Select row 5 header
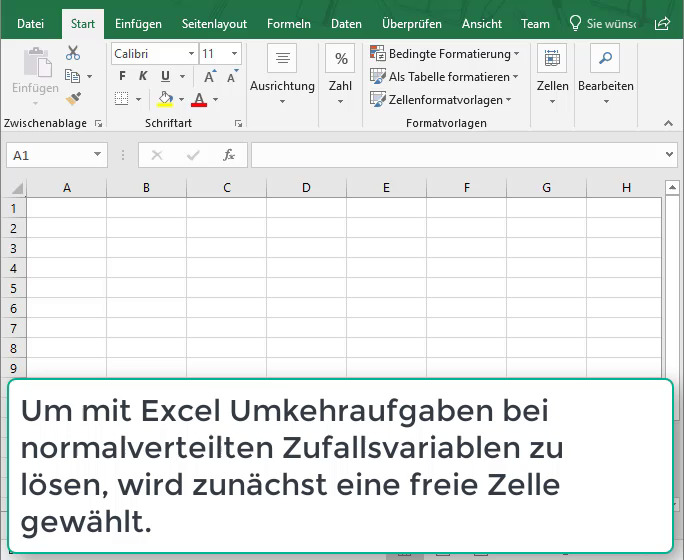This screenshot has width=684, height=560. tap(14, 289)
